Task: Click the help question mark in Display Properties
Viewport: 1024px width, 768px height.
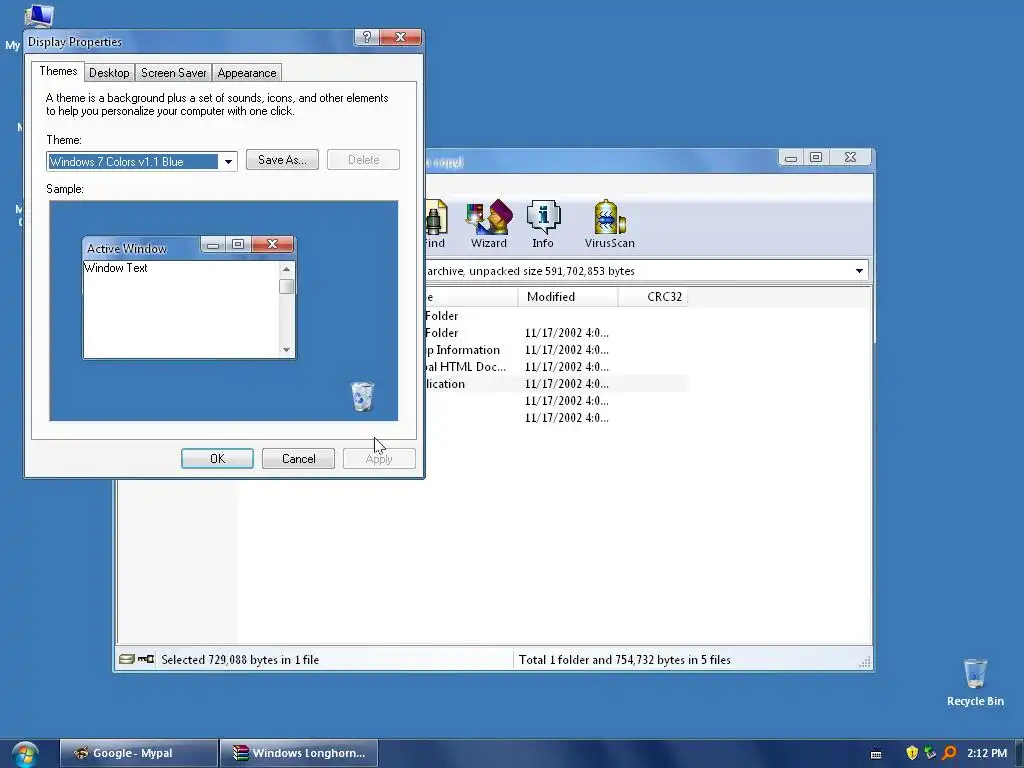Action: pyautogui.click(x=366, y=37)
